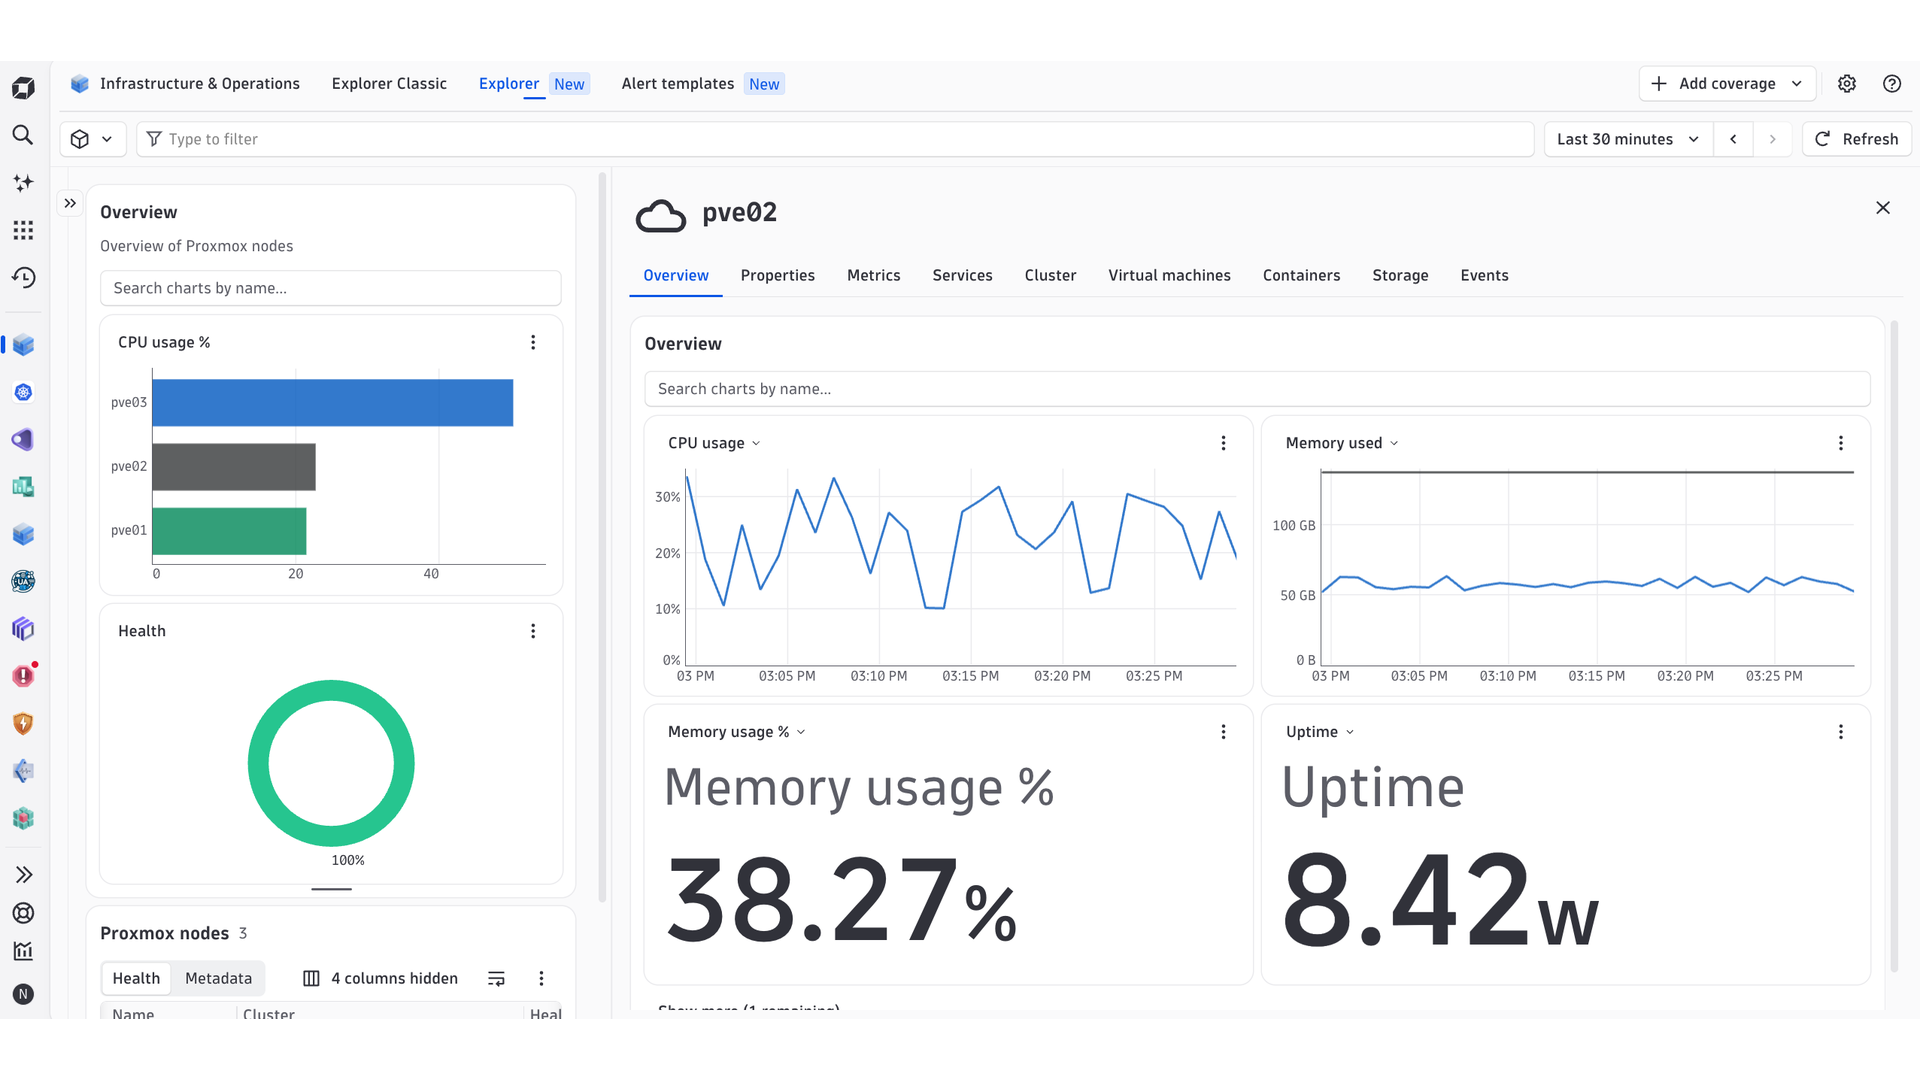Click the green pve01 CPU bar
Image resolution: width=1920 pixels, height=1080 pixels.
tap(229, 531)
